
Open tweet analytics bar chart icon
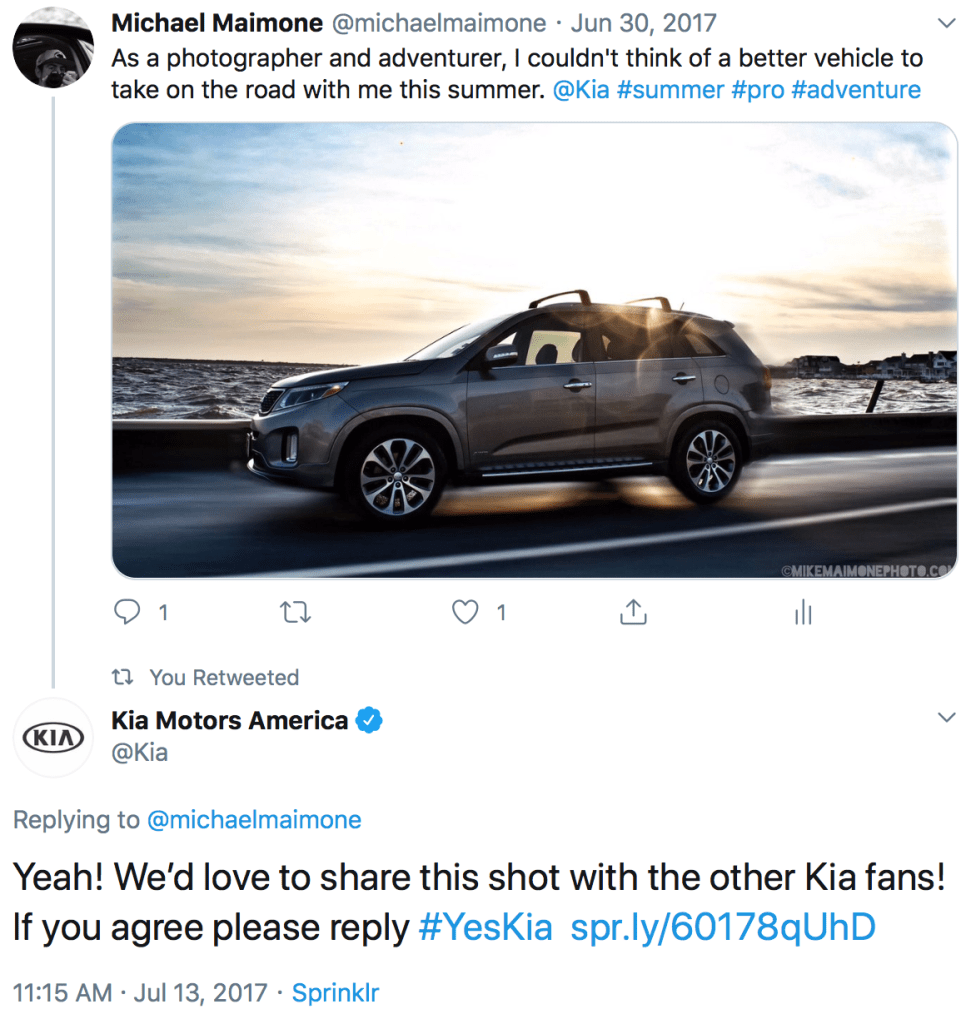pyautogui.click(x=802, y=613)
